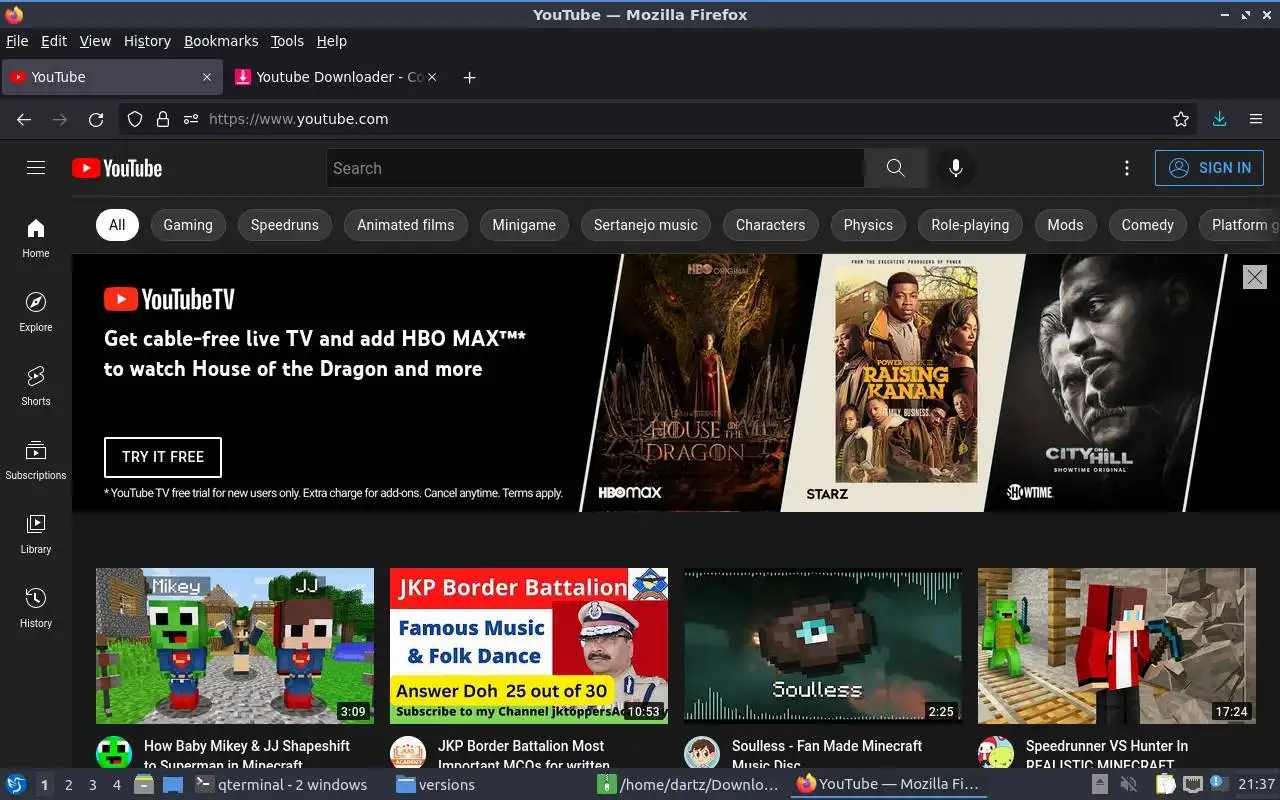
Task: Select the Characters filter chip
Action: [770, 225]
